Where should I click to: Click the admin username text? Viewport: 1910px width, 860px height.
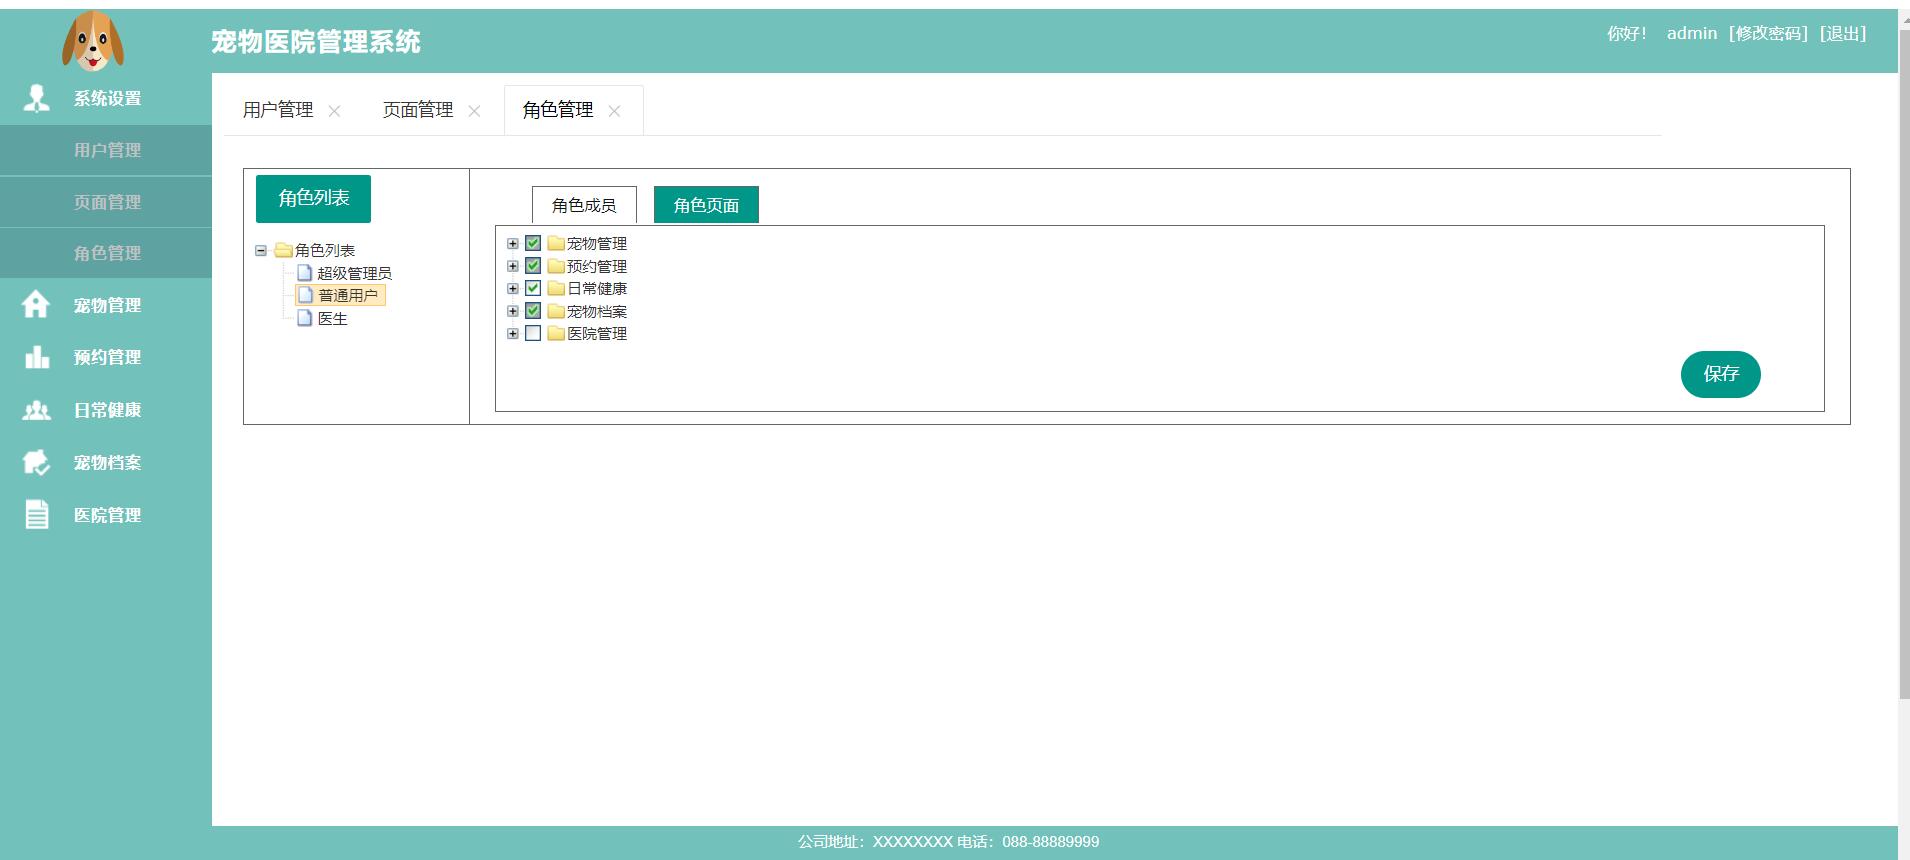[1692, 33]
